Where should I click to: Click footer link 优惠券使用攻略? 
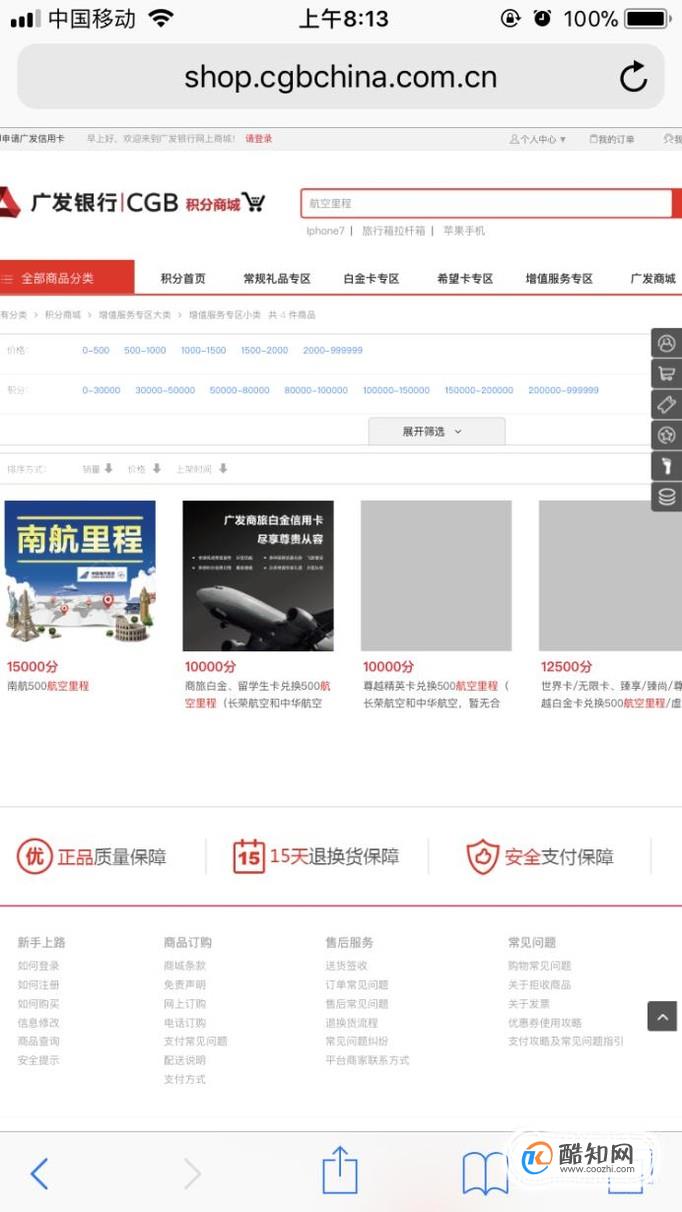click(545, 1023)
